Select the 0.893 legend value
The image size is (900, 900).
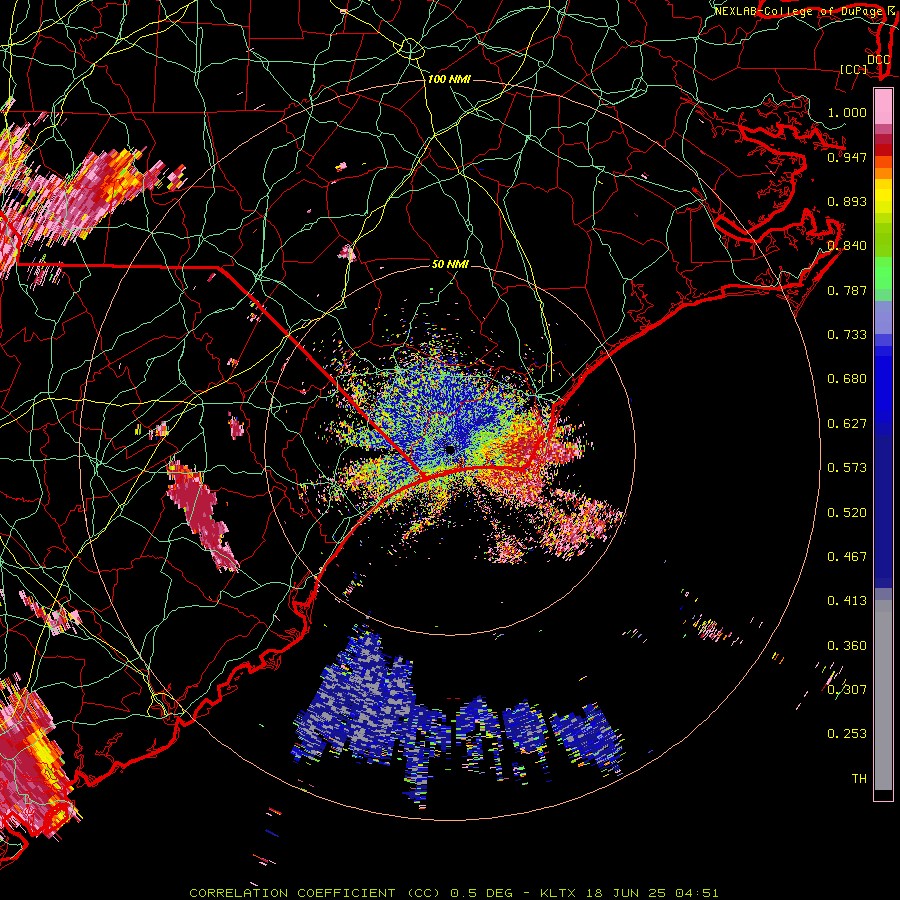(847, 201)
